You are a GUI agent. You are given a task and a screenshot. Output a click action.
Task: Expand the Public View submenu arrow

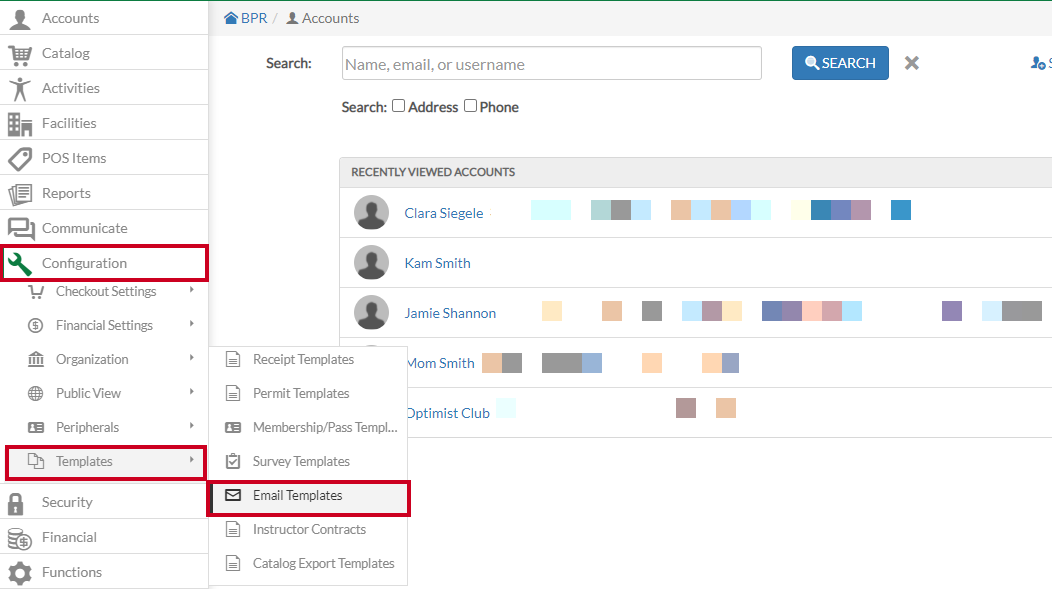[x=192, y=392]
